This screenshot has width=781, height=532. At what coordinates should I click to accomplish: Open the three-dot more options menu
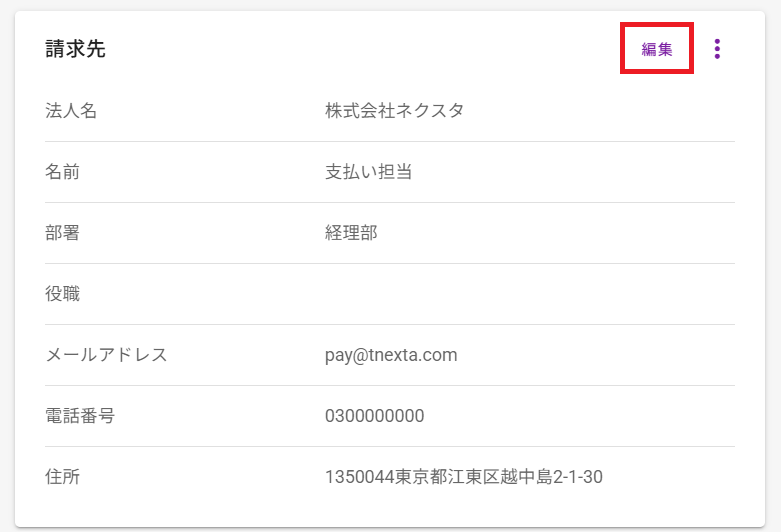(717, 49)
